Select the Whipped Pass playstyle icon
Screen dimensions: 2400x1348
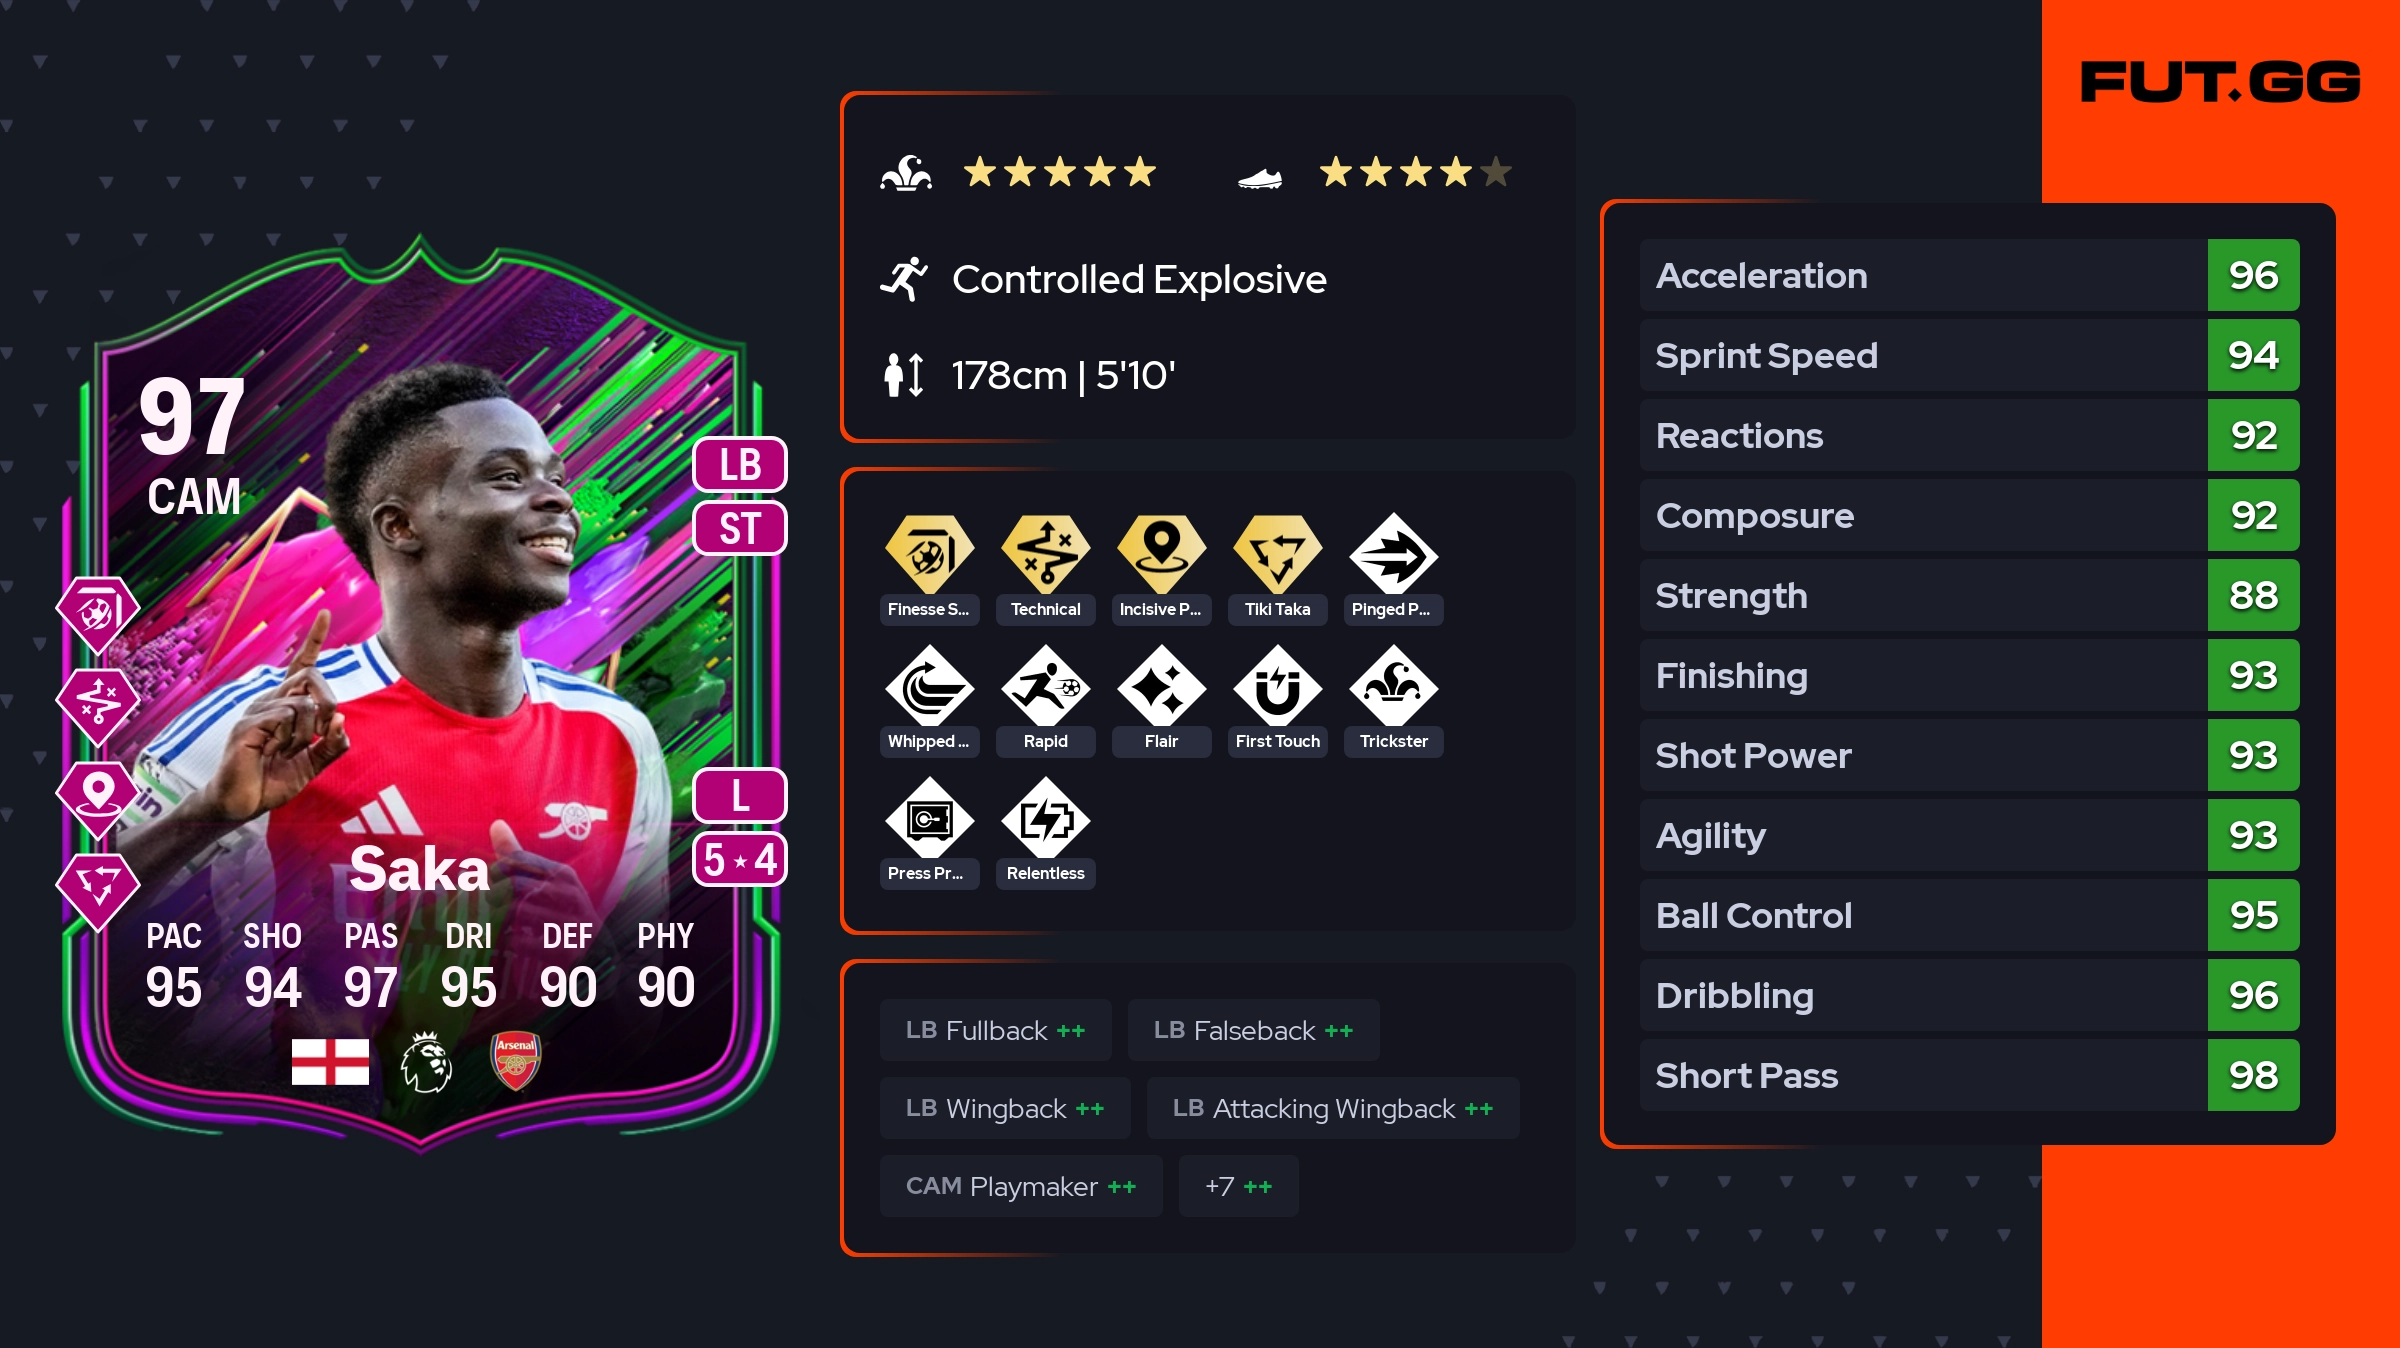coord(929,685)
